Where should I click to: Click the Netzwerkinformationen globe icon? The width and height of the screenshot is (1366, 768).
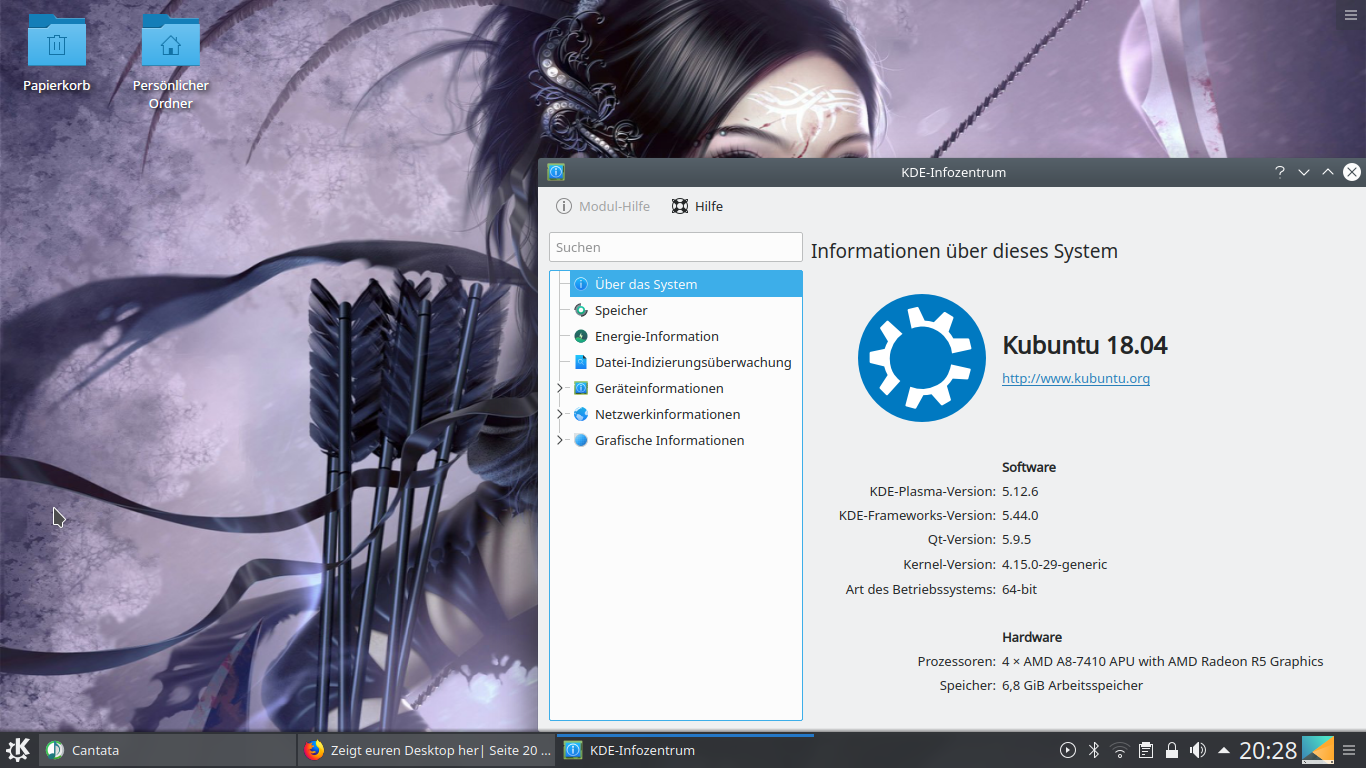coord(580,414)
